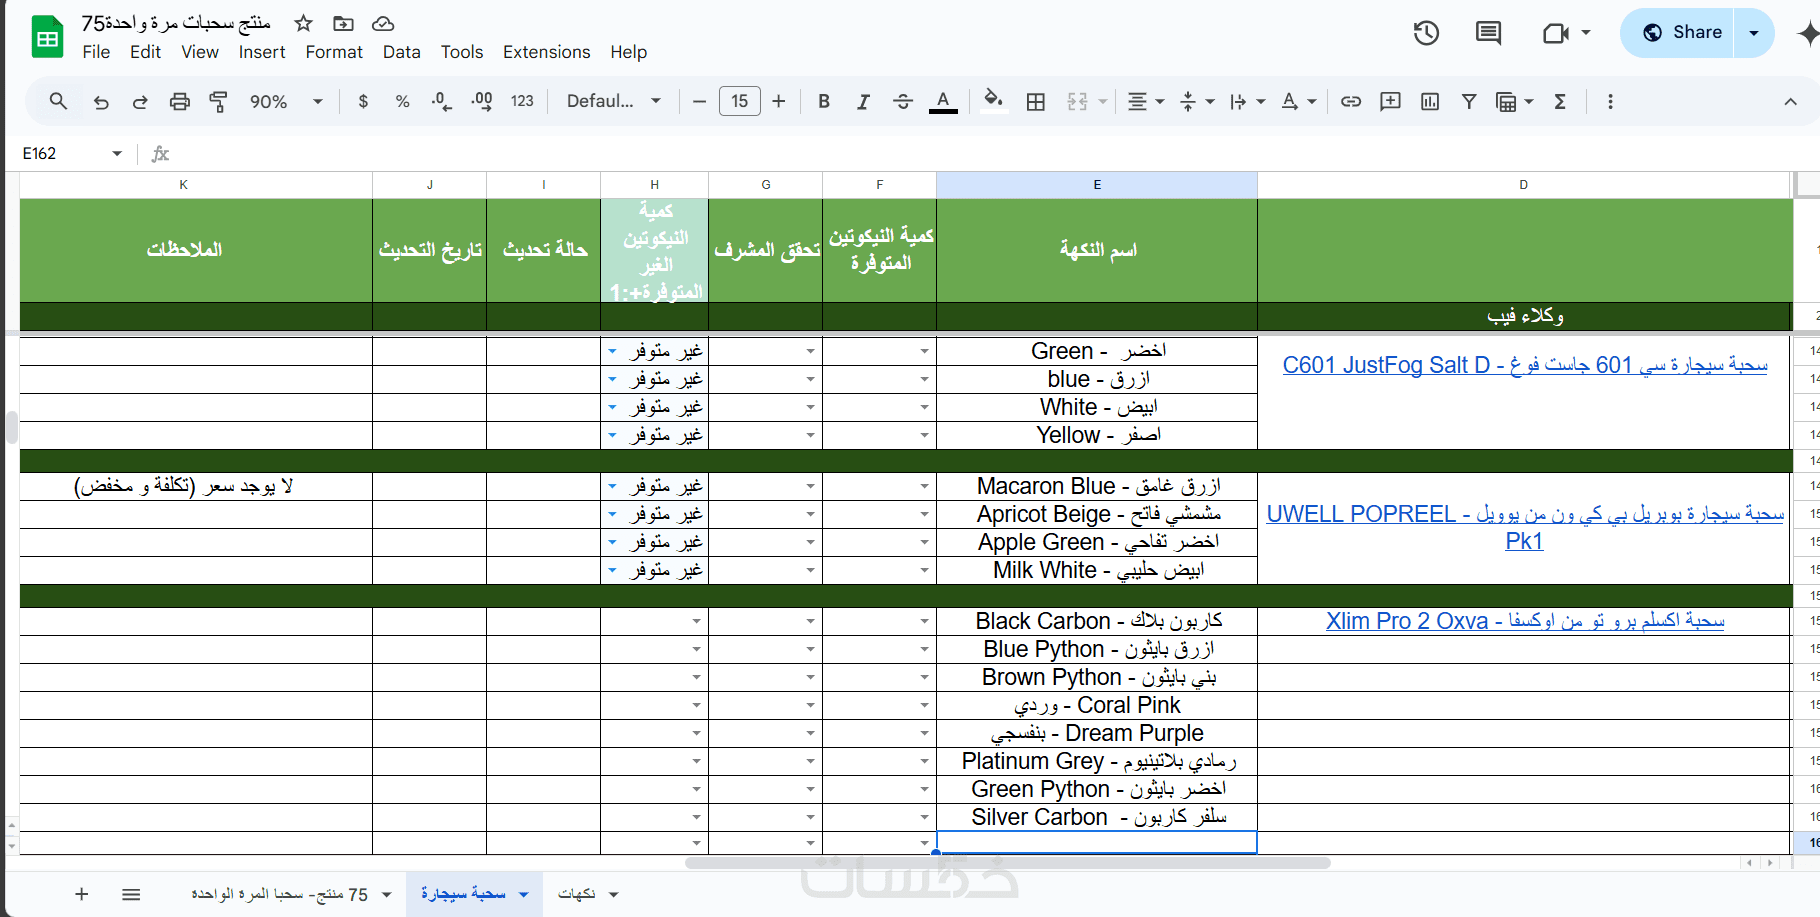Check the cloud save status icon
This screenshot has height=917, width=1820.
(x=383, y=23)
